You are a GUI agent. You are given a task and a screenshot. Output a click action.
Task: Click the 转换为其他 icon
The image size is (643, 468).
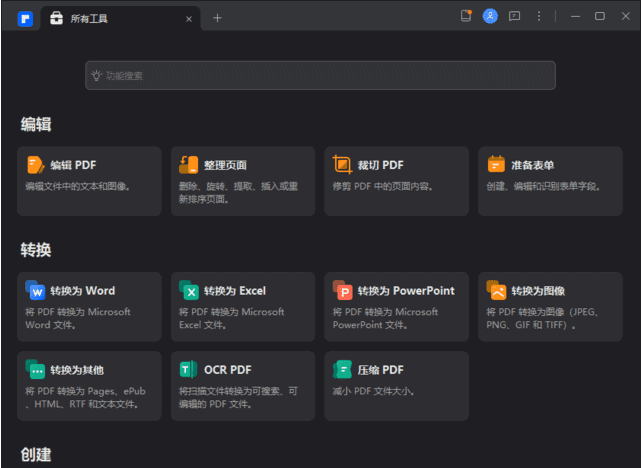coord(35,370)
